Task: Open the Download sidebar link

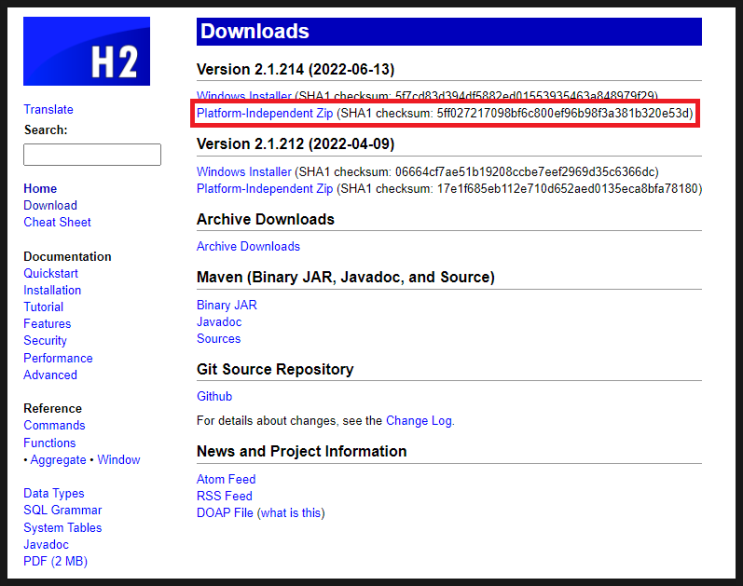Action: pyautogui.click(x=50, y=205)
